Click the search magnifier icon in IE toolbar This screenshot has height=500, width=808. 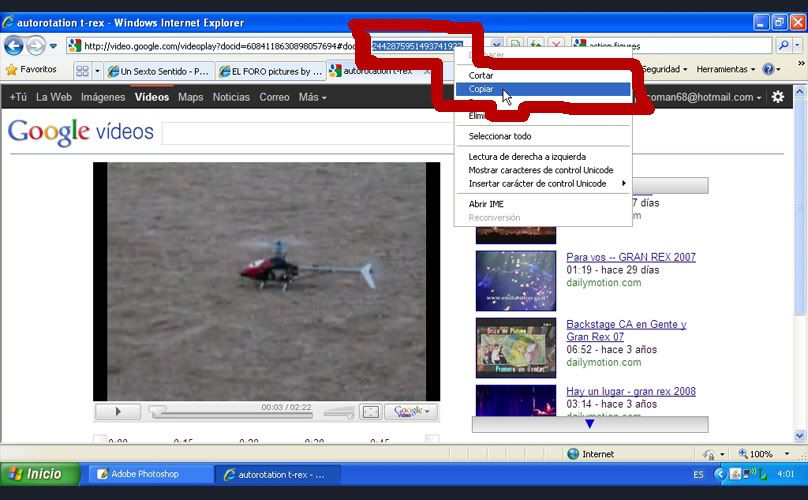[x=784, y=45]
